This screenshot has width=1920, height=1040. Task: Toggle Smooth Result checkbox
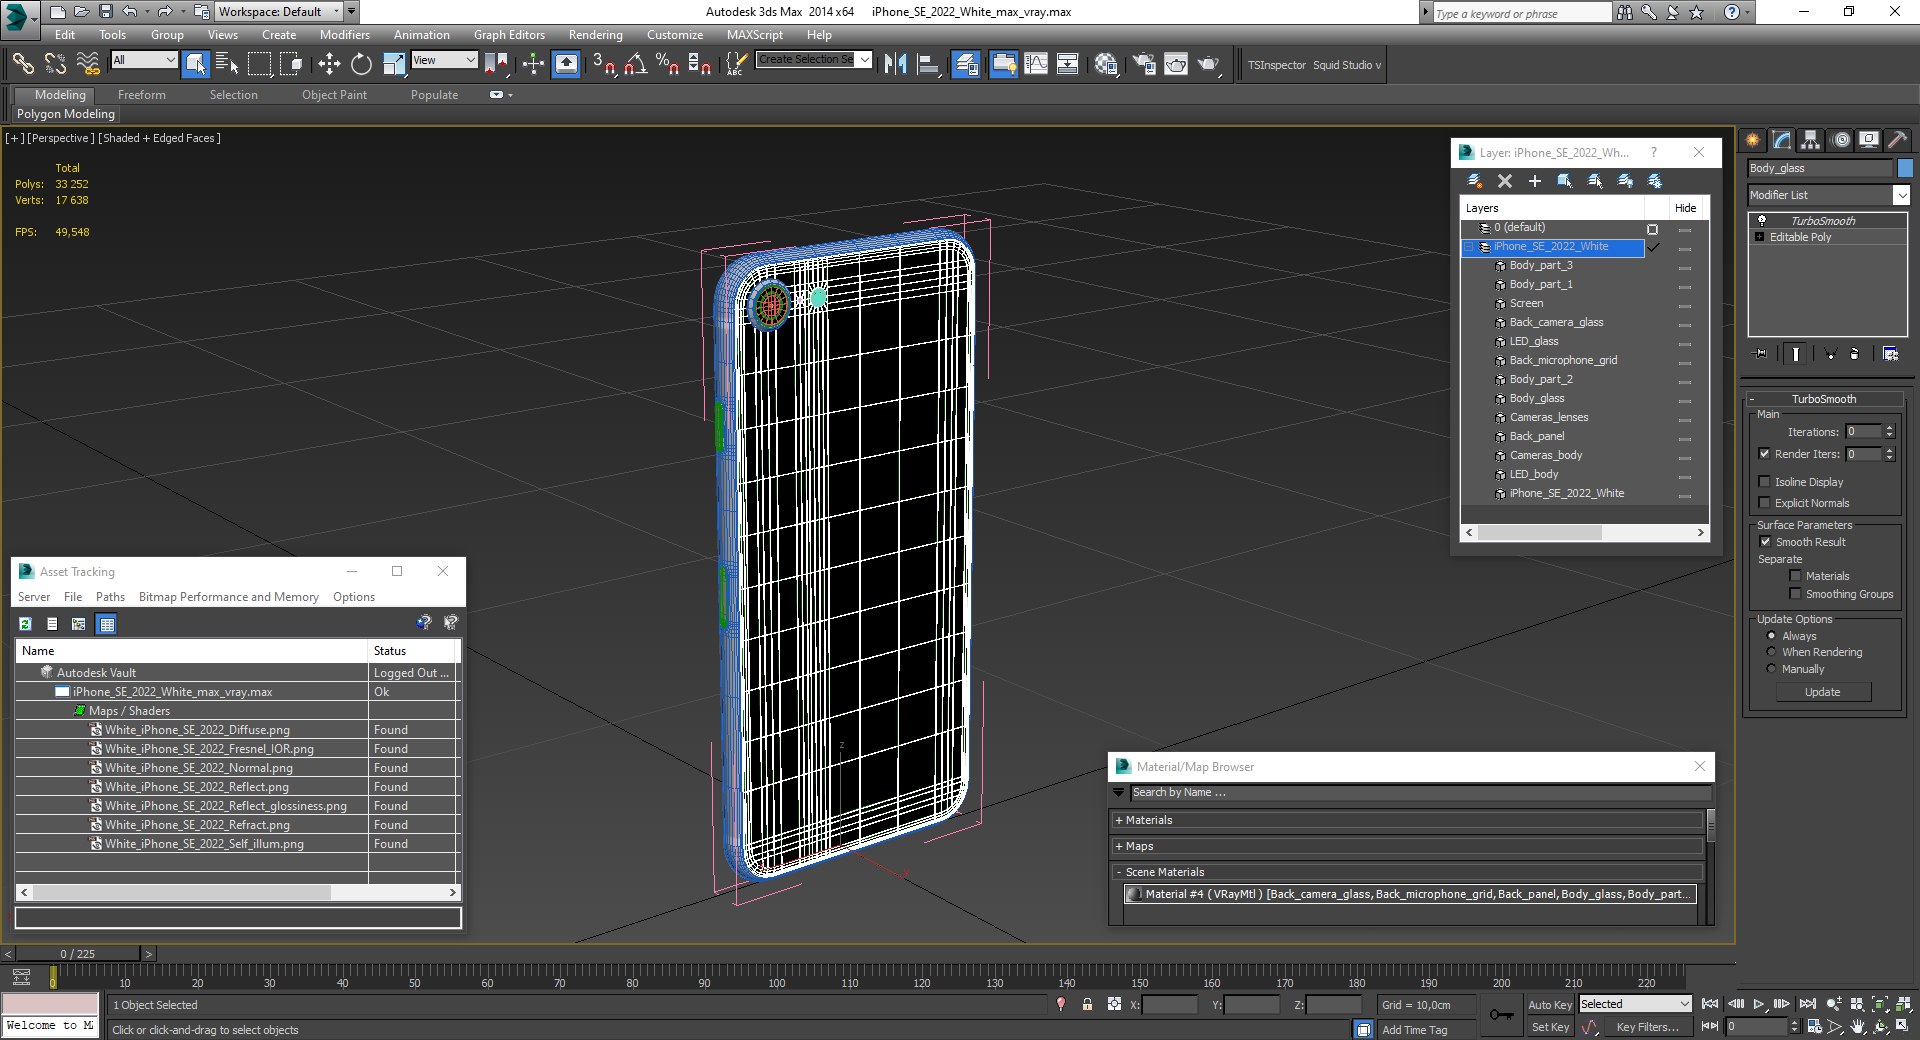tap(1765, 541)
